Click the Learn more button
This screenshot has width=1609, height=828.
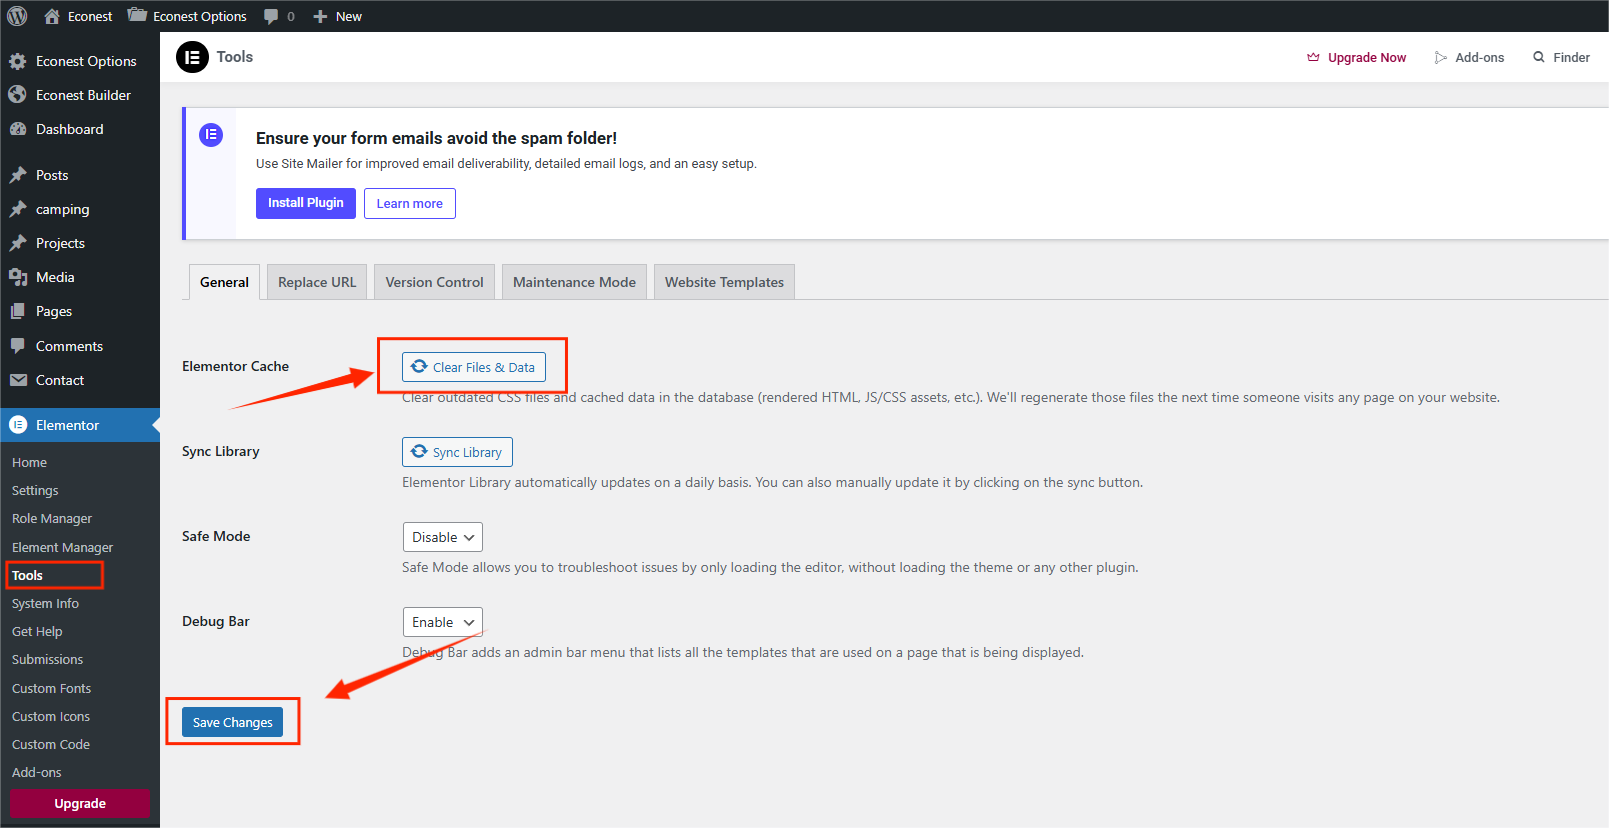(410, 203)
